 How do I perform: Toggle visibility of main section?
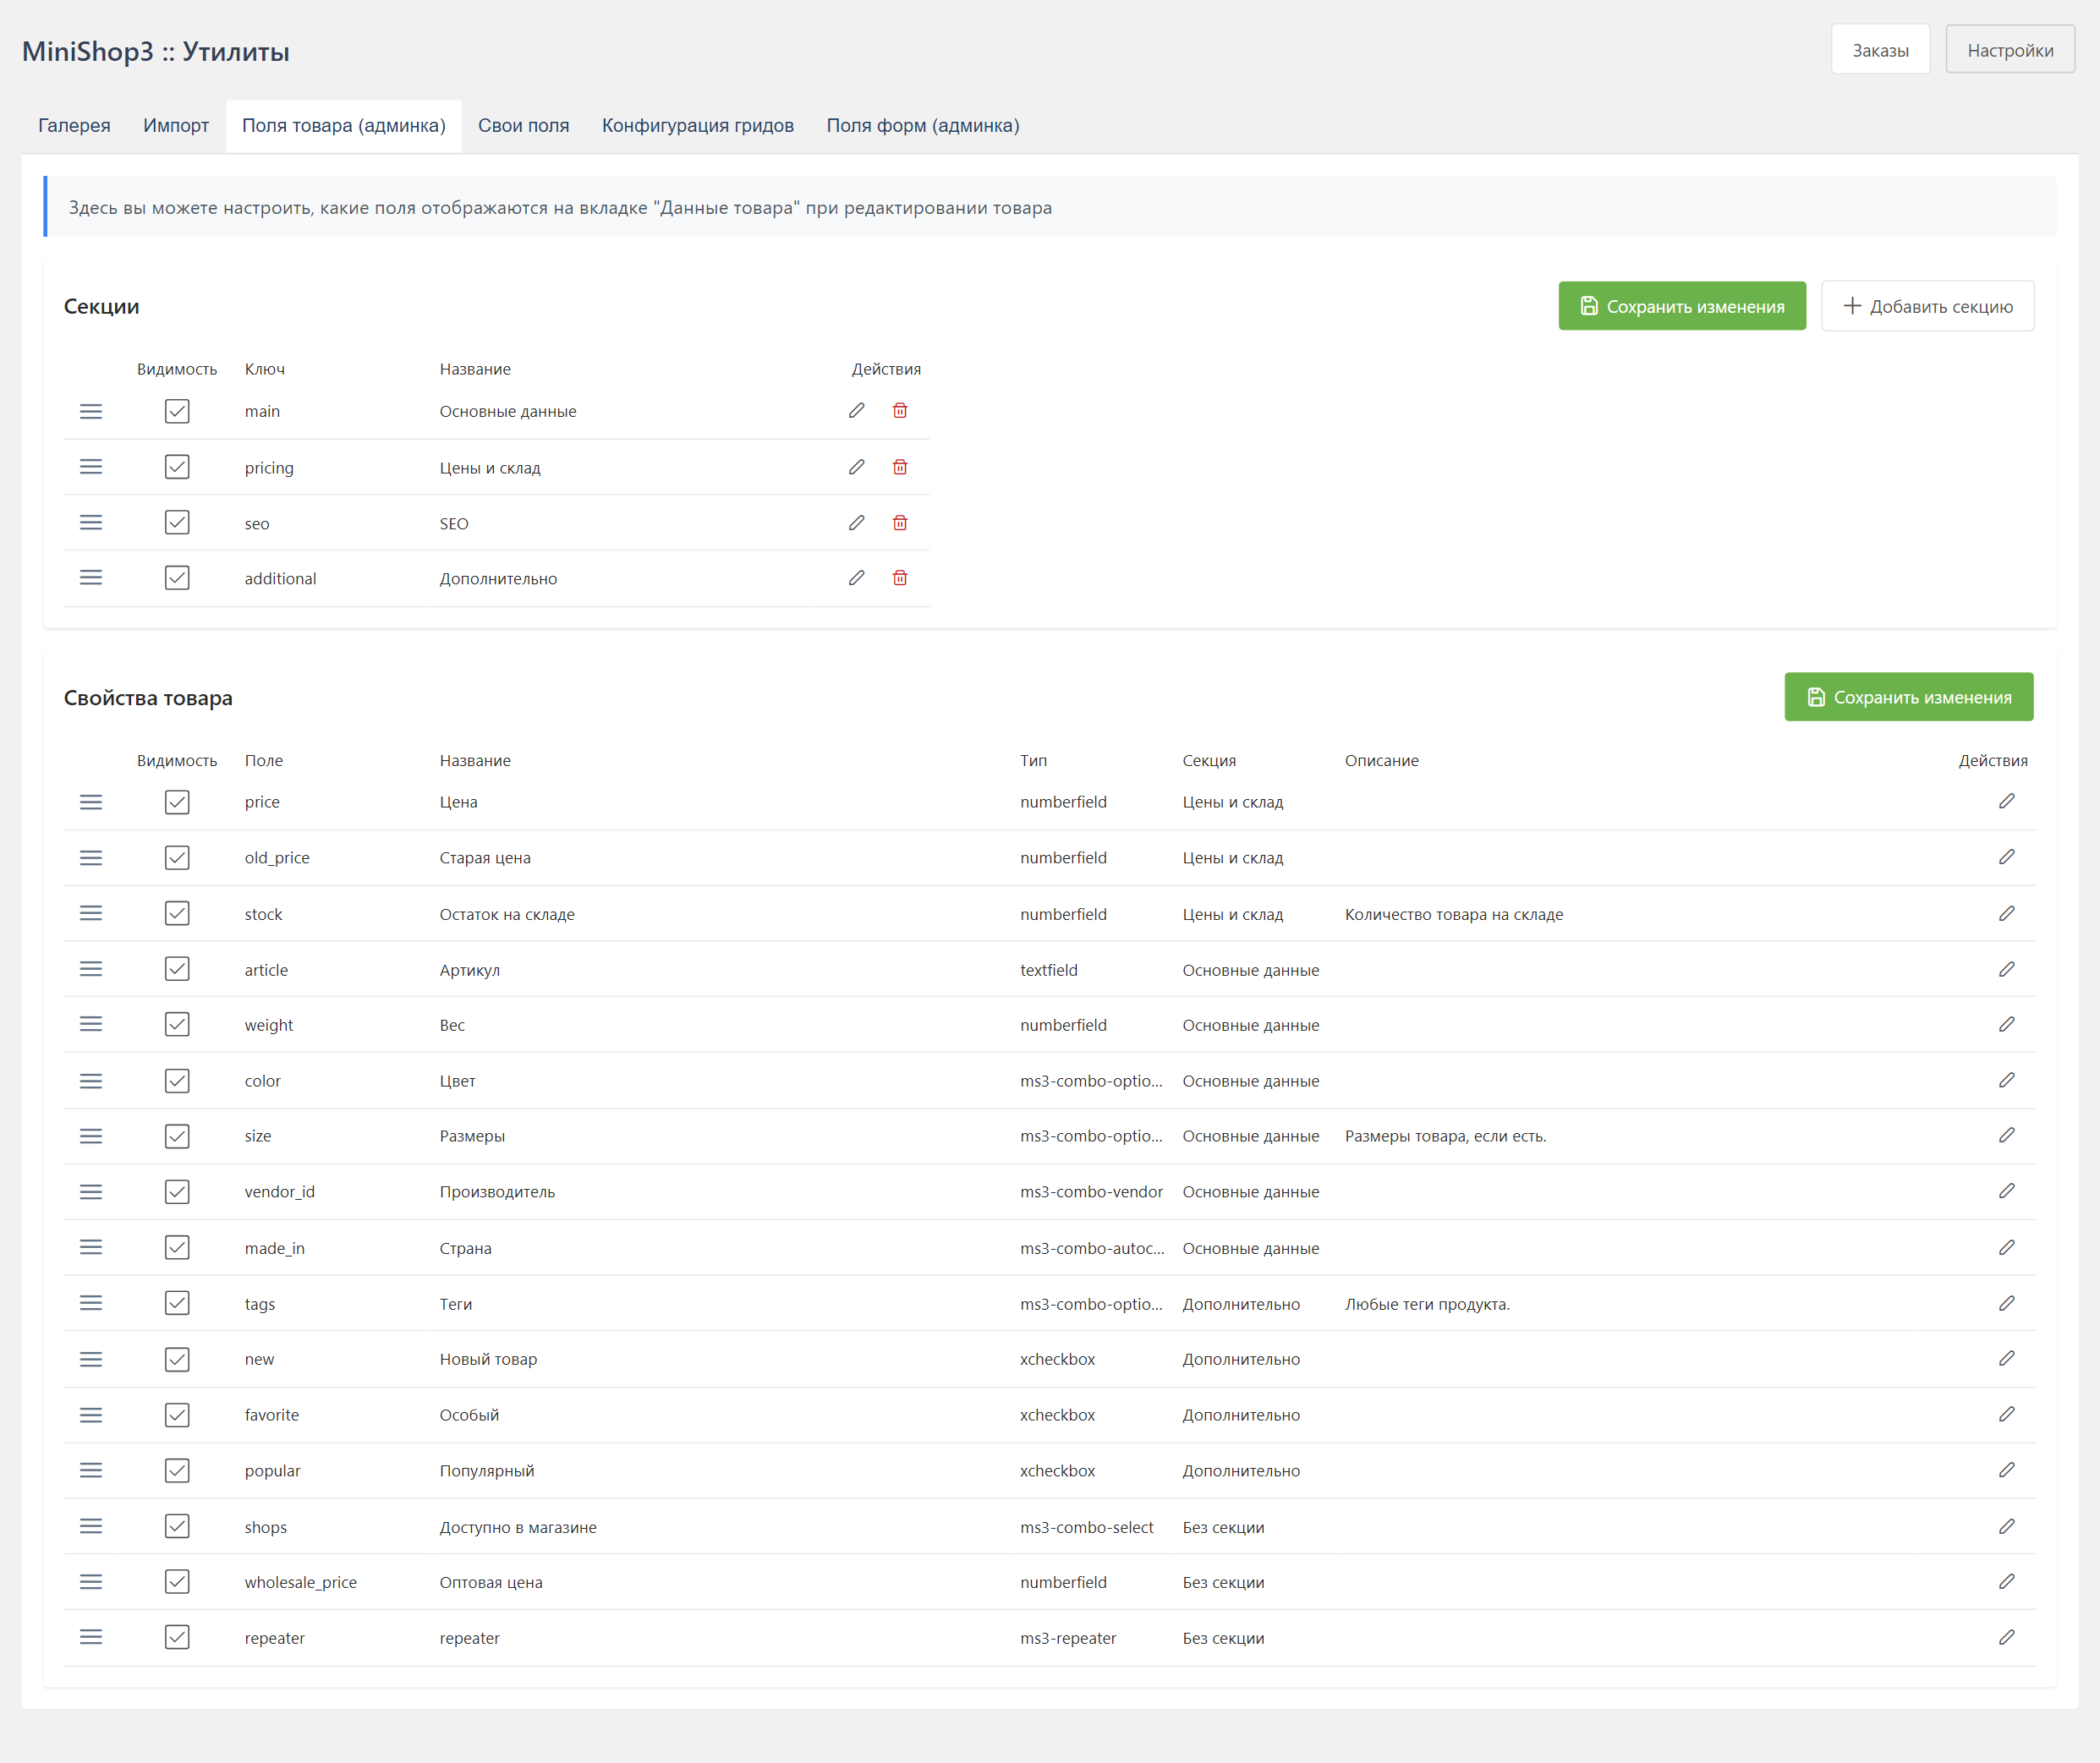tap(177, 411)
